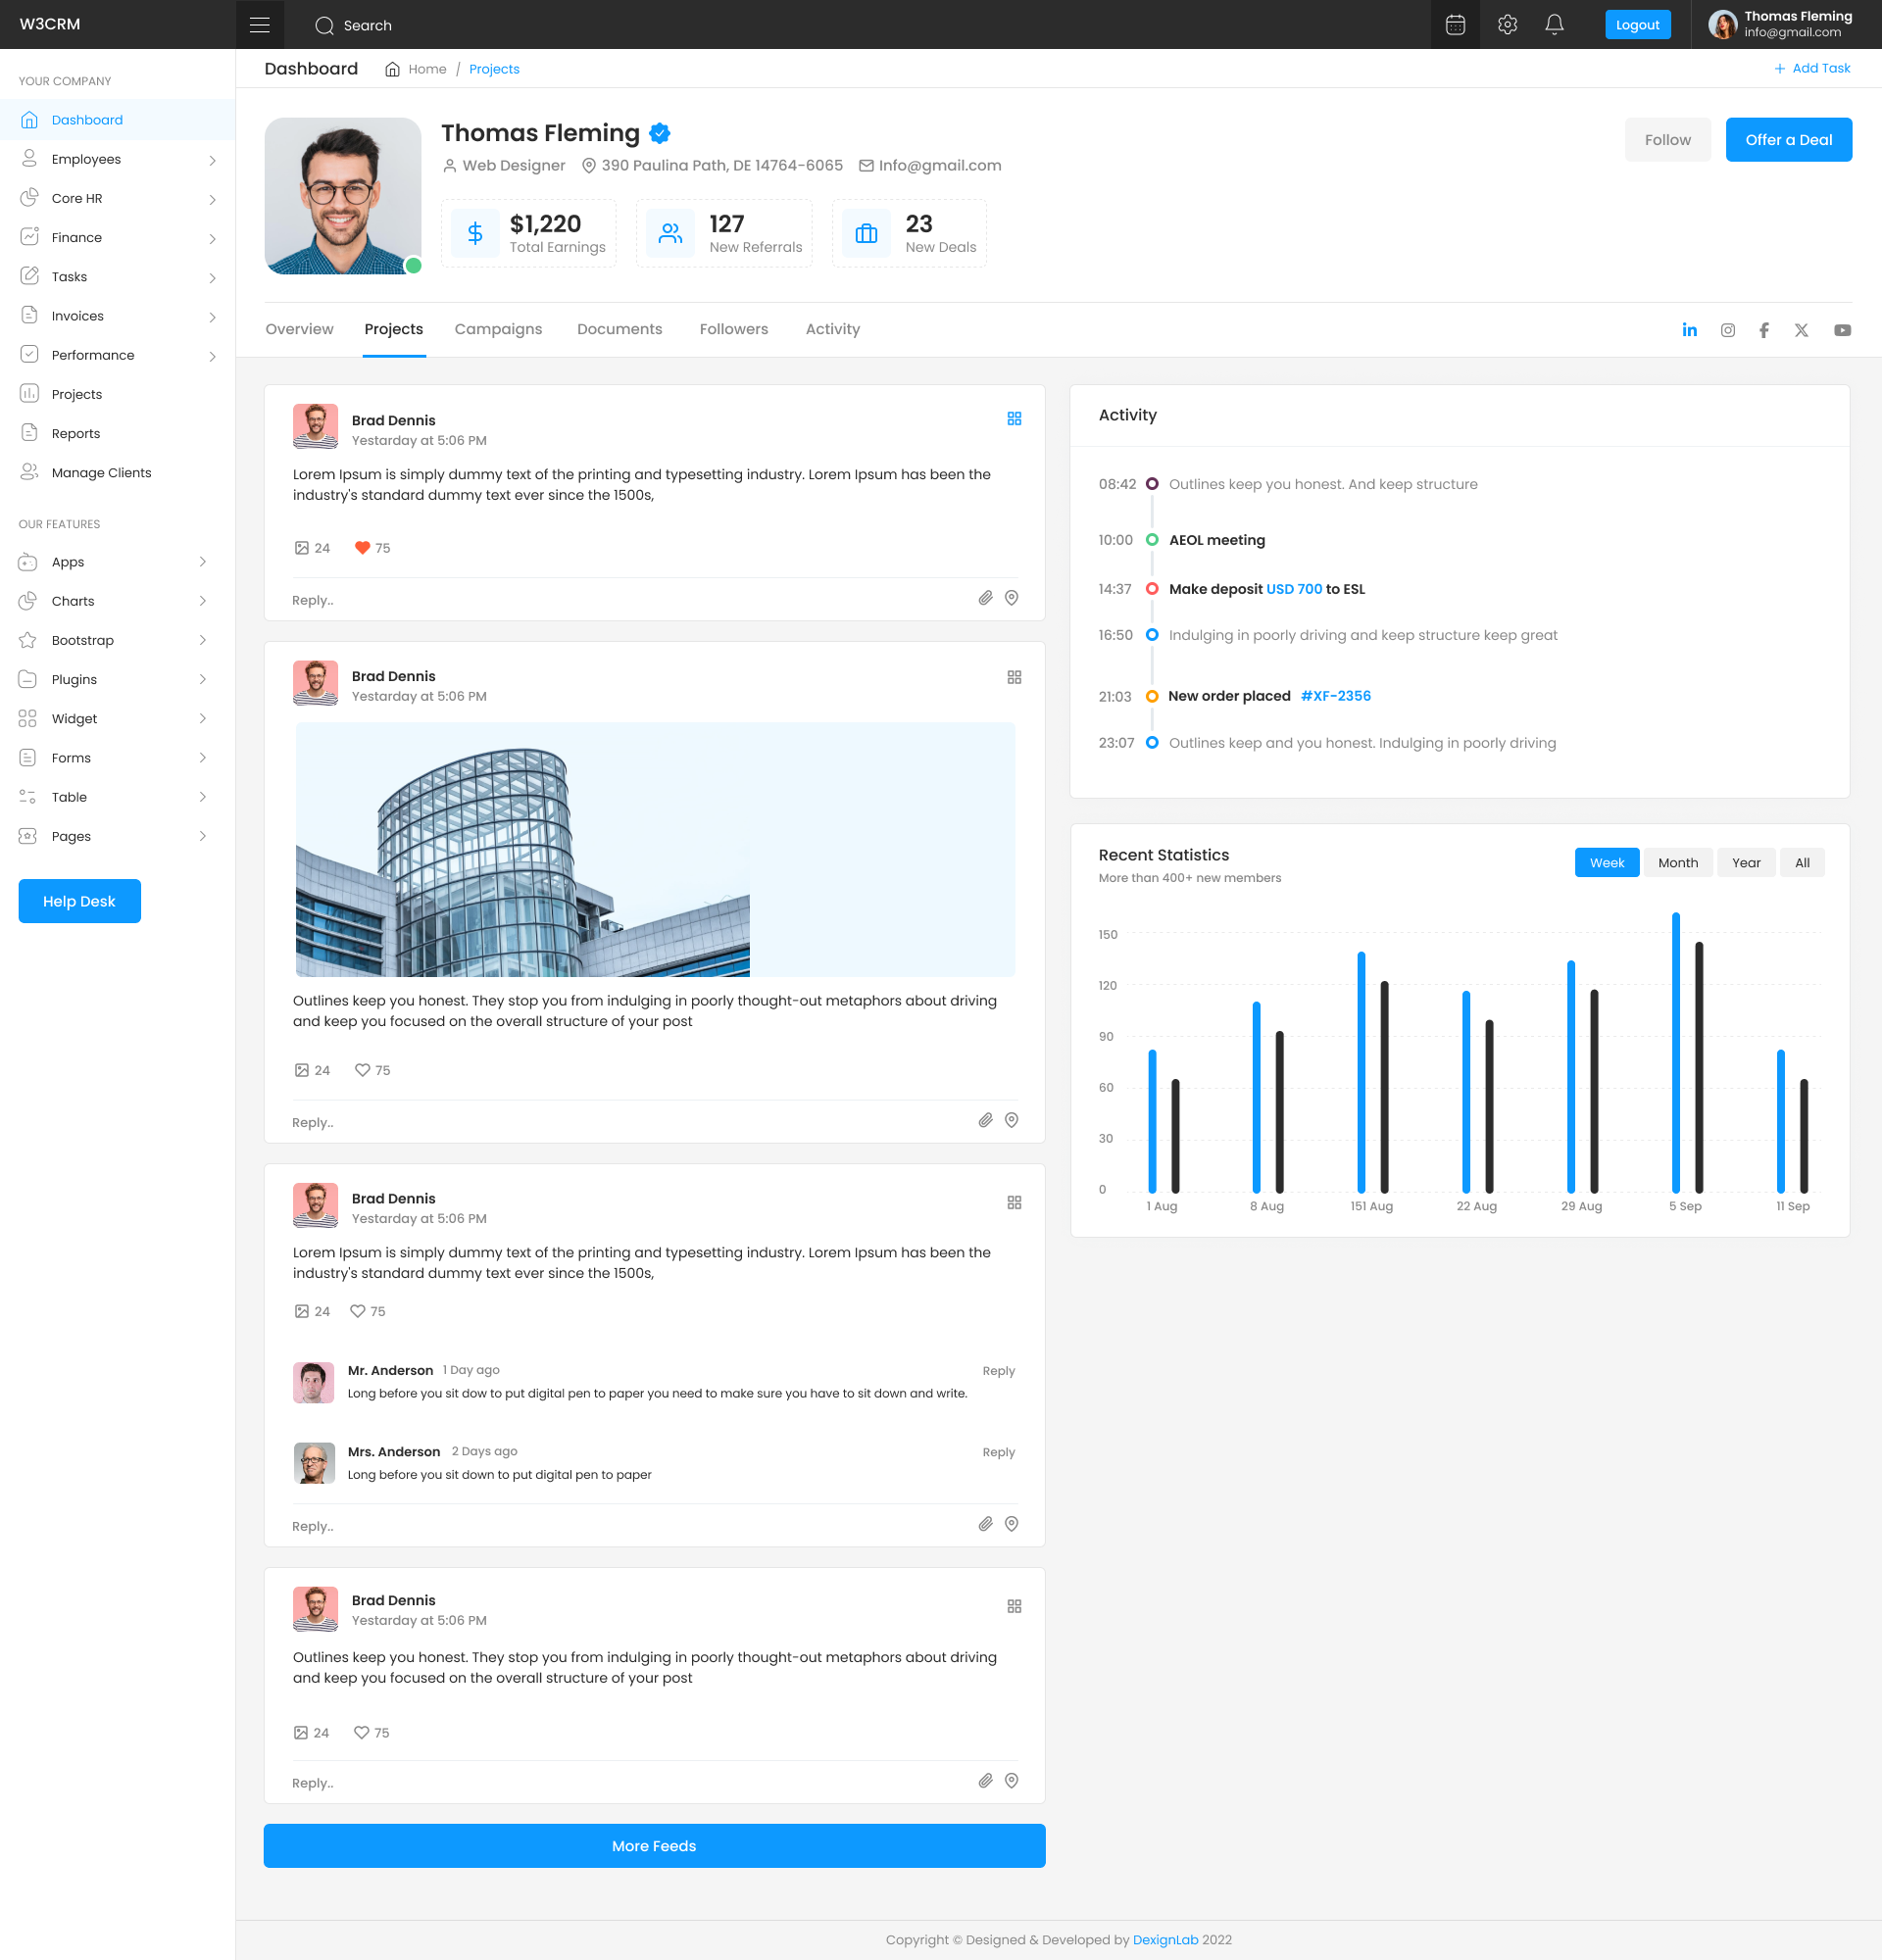Switch Recent Statistics to Month view
The height and width of the screenshot is (1960, 1882).
[1677, 862]
